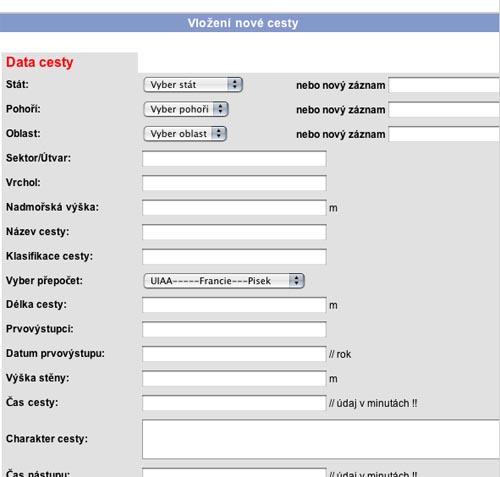Click the Nadmořská výška input field
Image resolution: width=500 pixels, height=477 pixels.
(234, 207)
